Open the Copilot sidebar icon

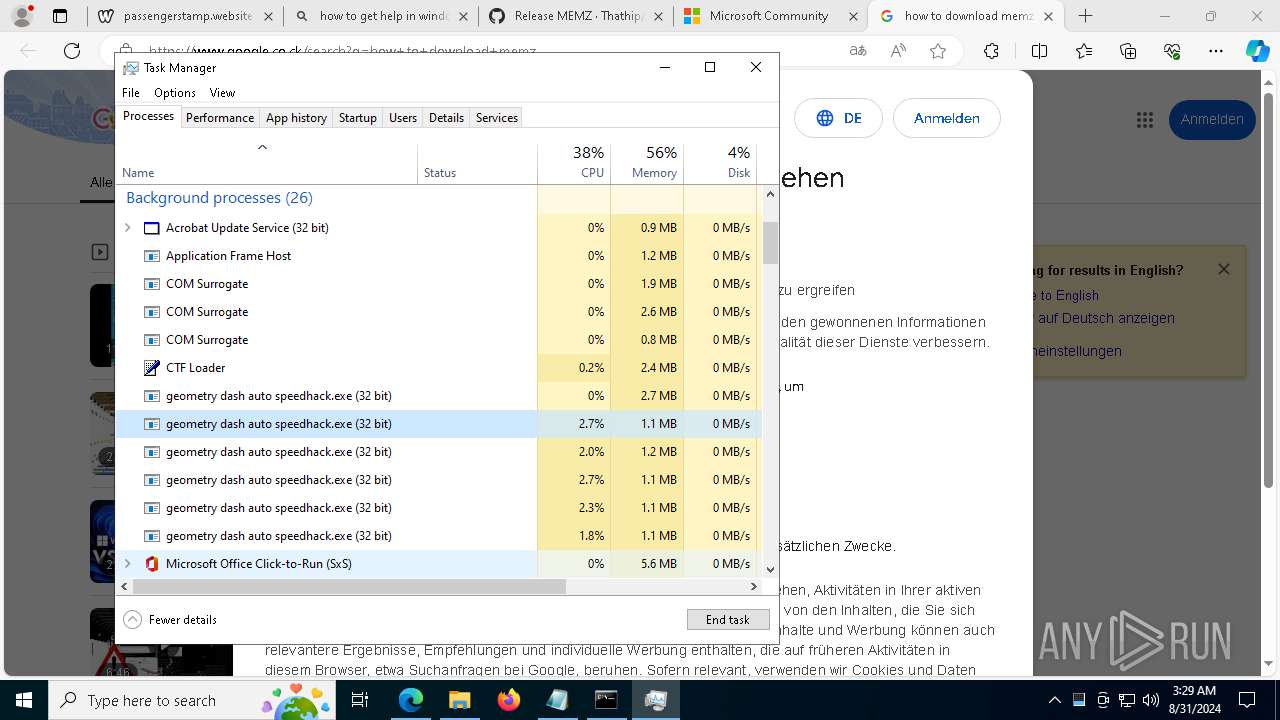click(x=1258, y=51)
